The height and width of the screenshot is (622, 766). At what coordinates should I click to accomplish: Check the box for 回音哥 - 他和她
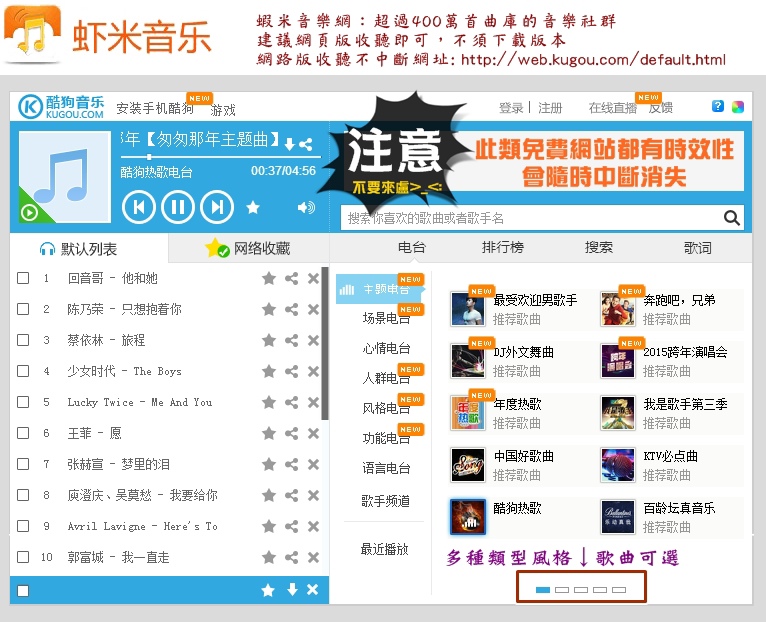[x=23, y=278]
